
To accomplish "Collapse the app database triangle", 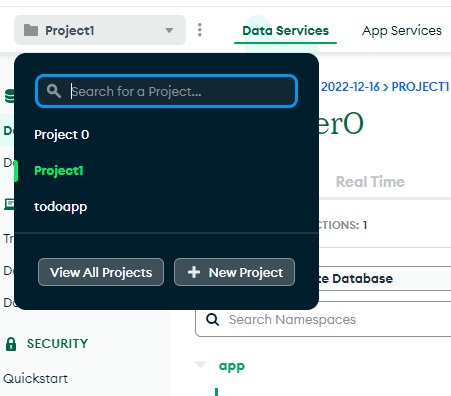I will 201,364.
